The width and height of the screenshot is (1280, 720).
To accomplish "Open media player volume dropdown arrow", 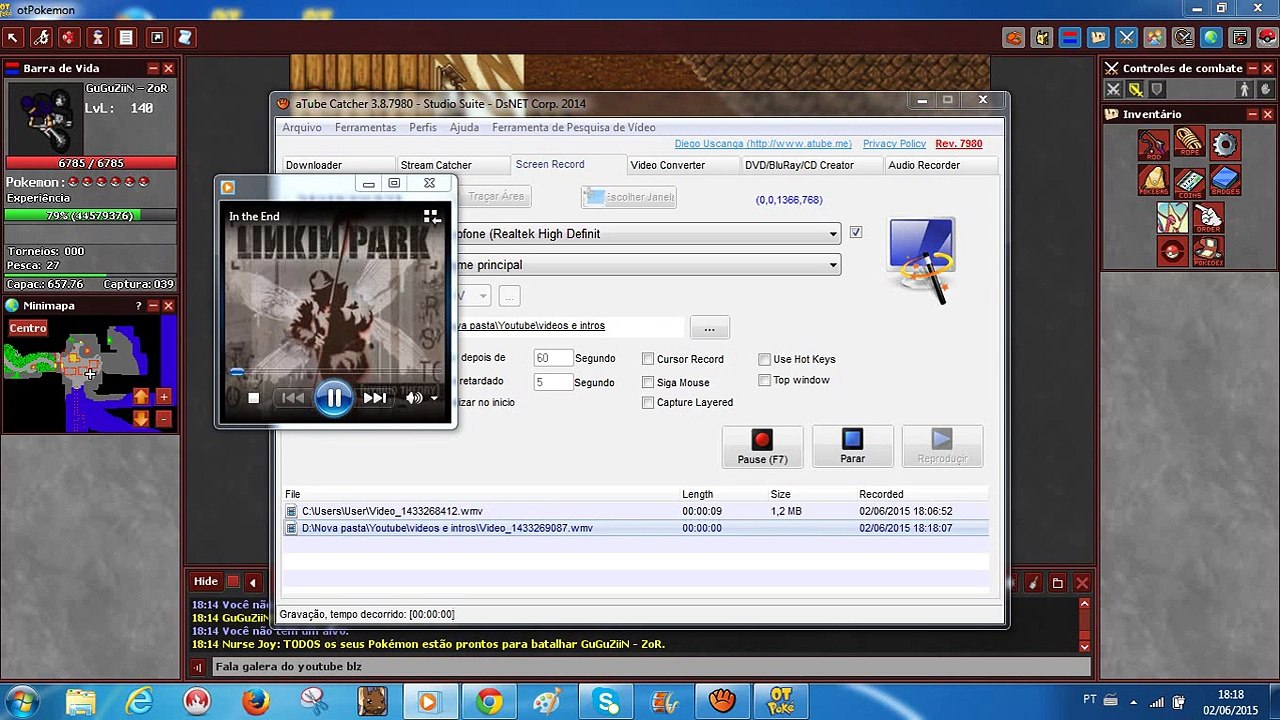I will tap(434, 398).
